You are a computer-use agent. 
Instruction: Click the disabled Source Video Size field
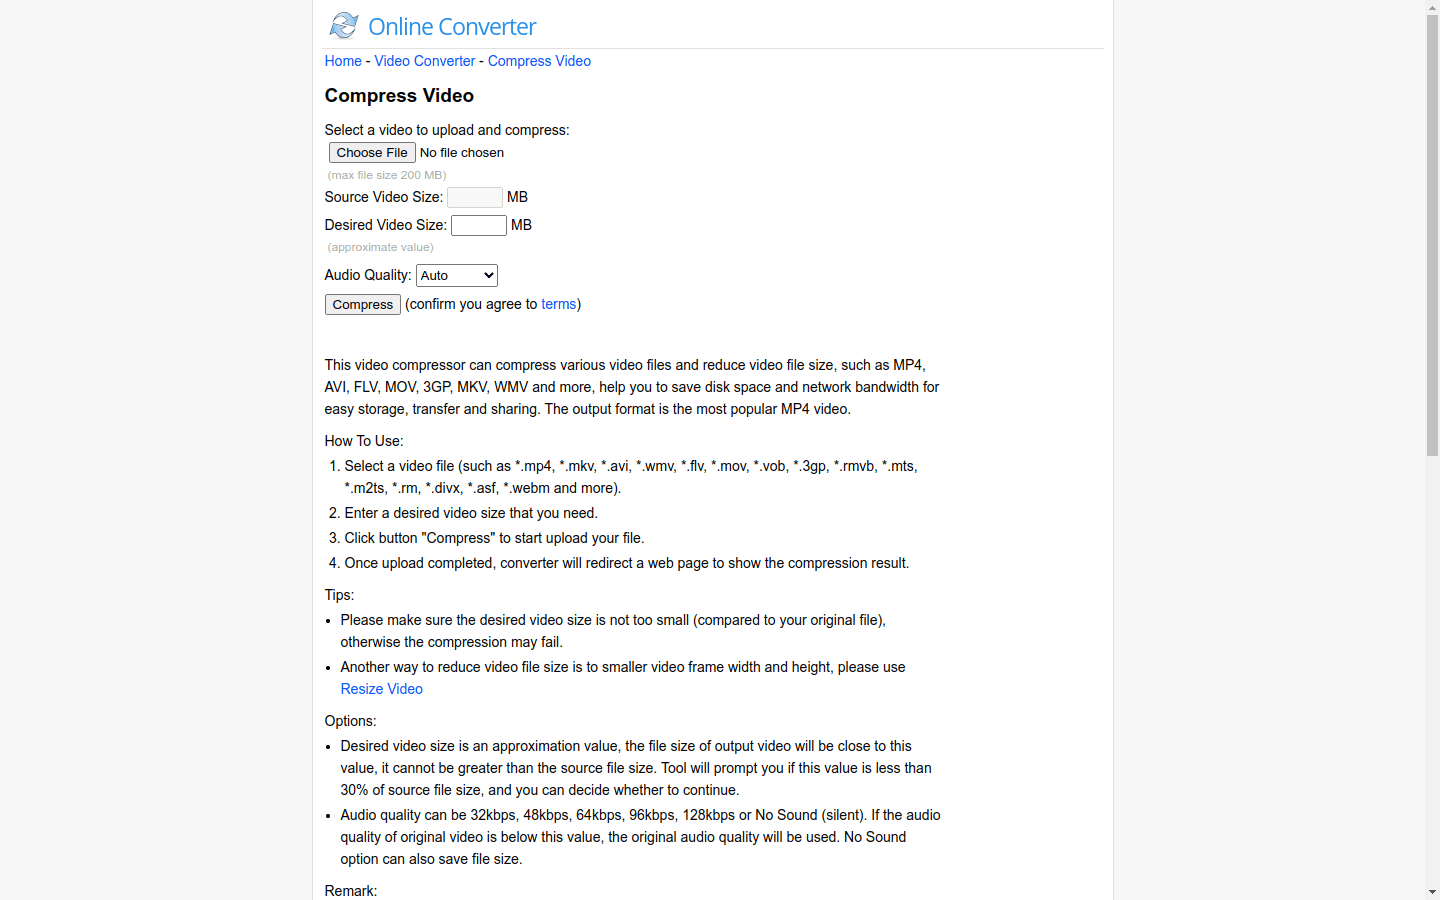[475, 197]
